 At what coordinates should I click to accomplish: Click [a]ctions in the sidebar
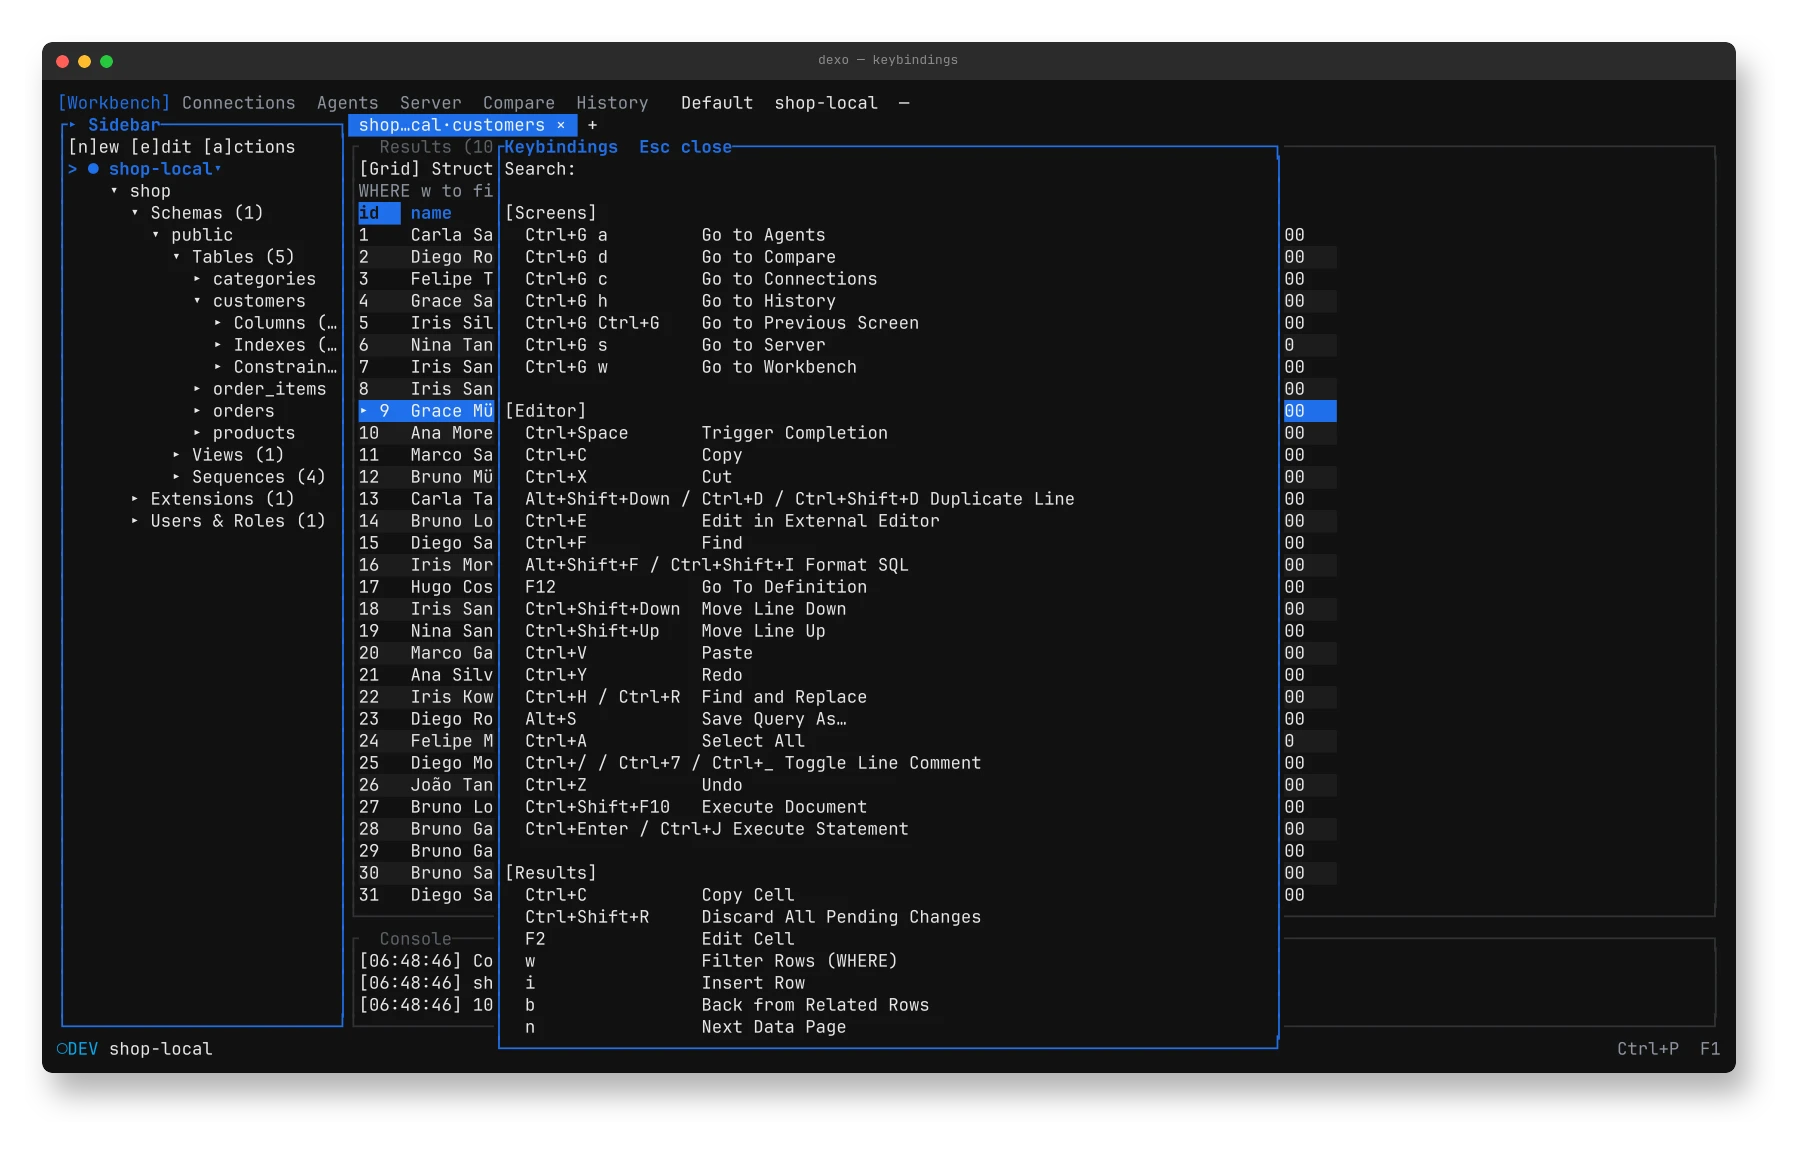[249, 147]
